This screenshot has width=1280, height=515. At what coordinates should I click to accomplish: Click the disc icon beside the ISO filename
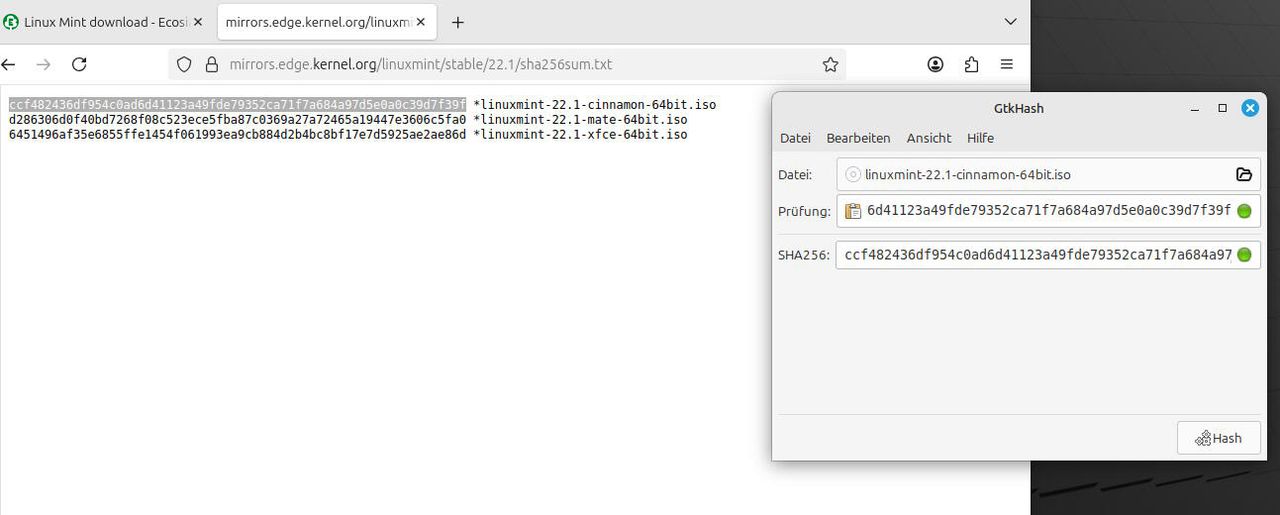(x=853, y=174)
